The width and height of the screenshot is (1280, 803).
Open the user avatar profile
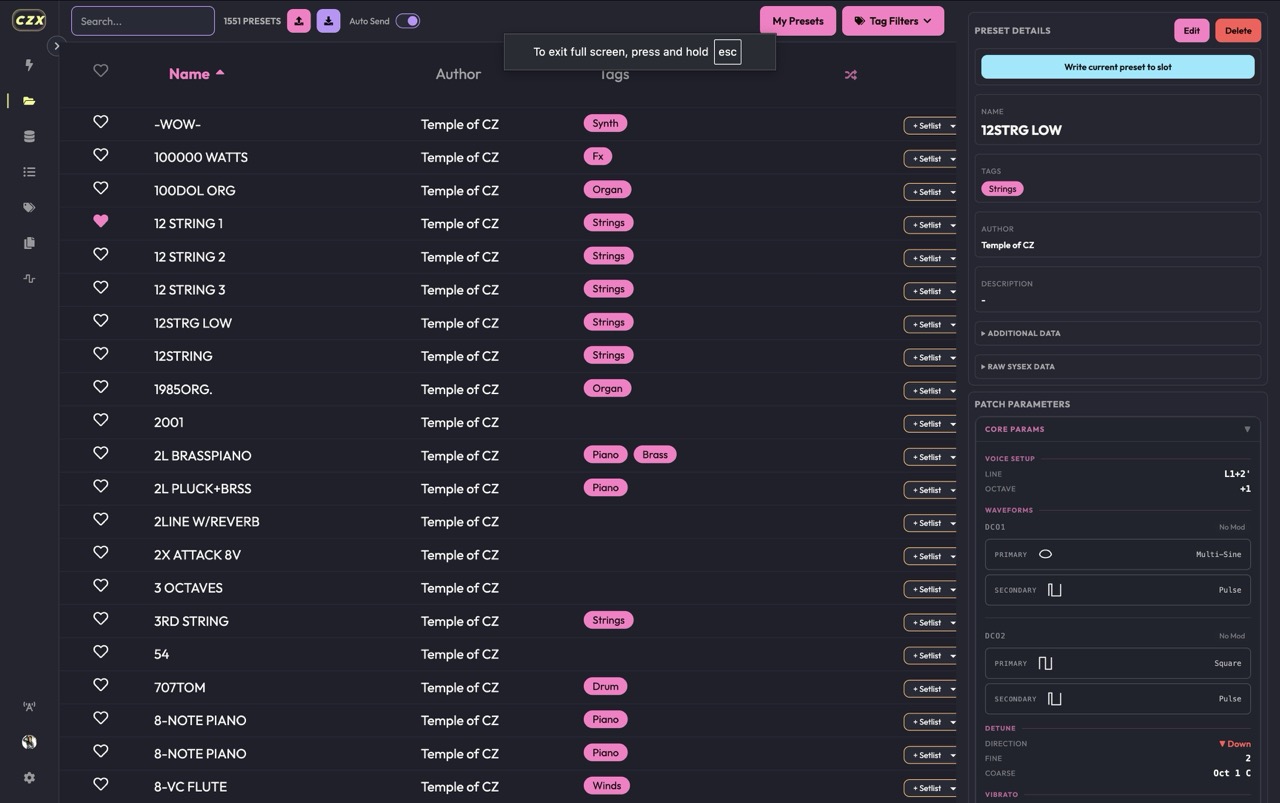pyautogui.click(x=29, y=742)
